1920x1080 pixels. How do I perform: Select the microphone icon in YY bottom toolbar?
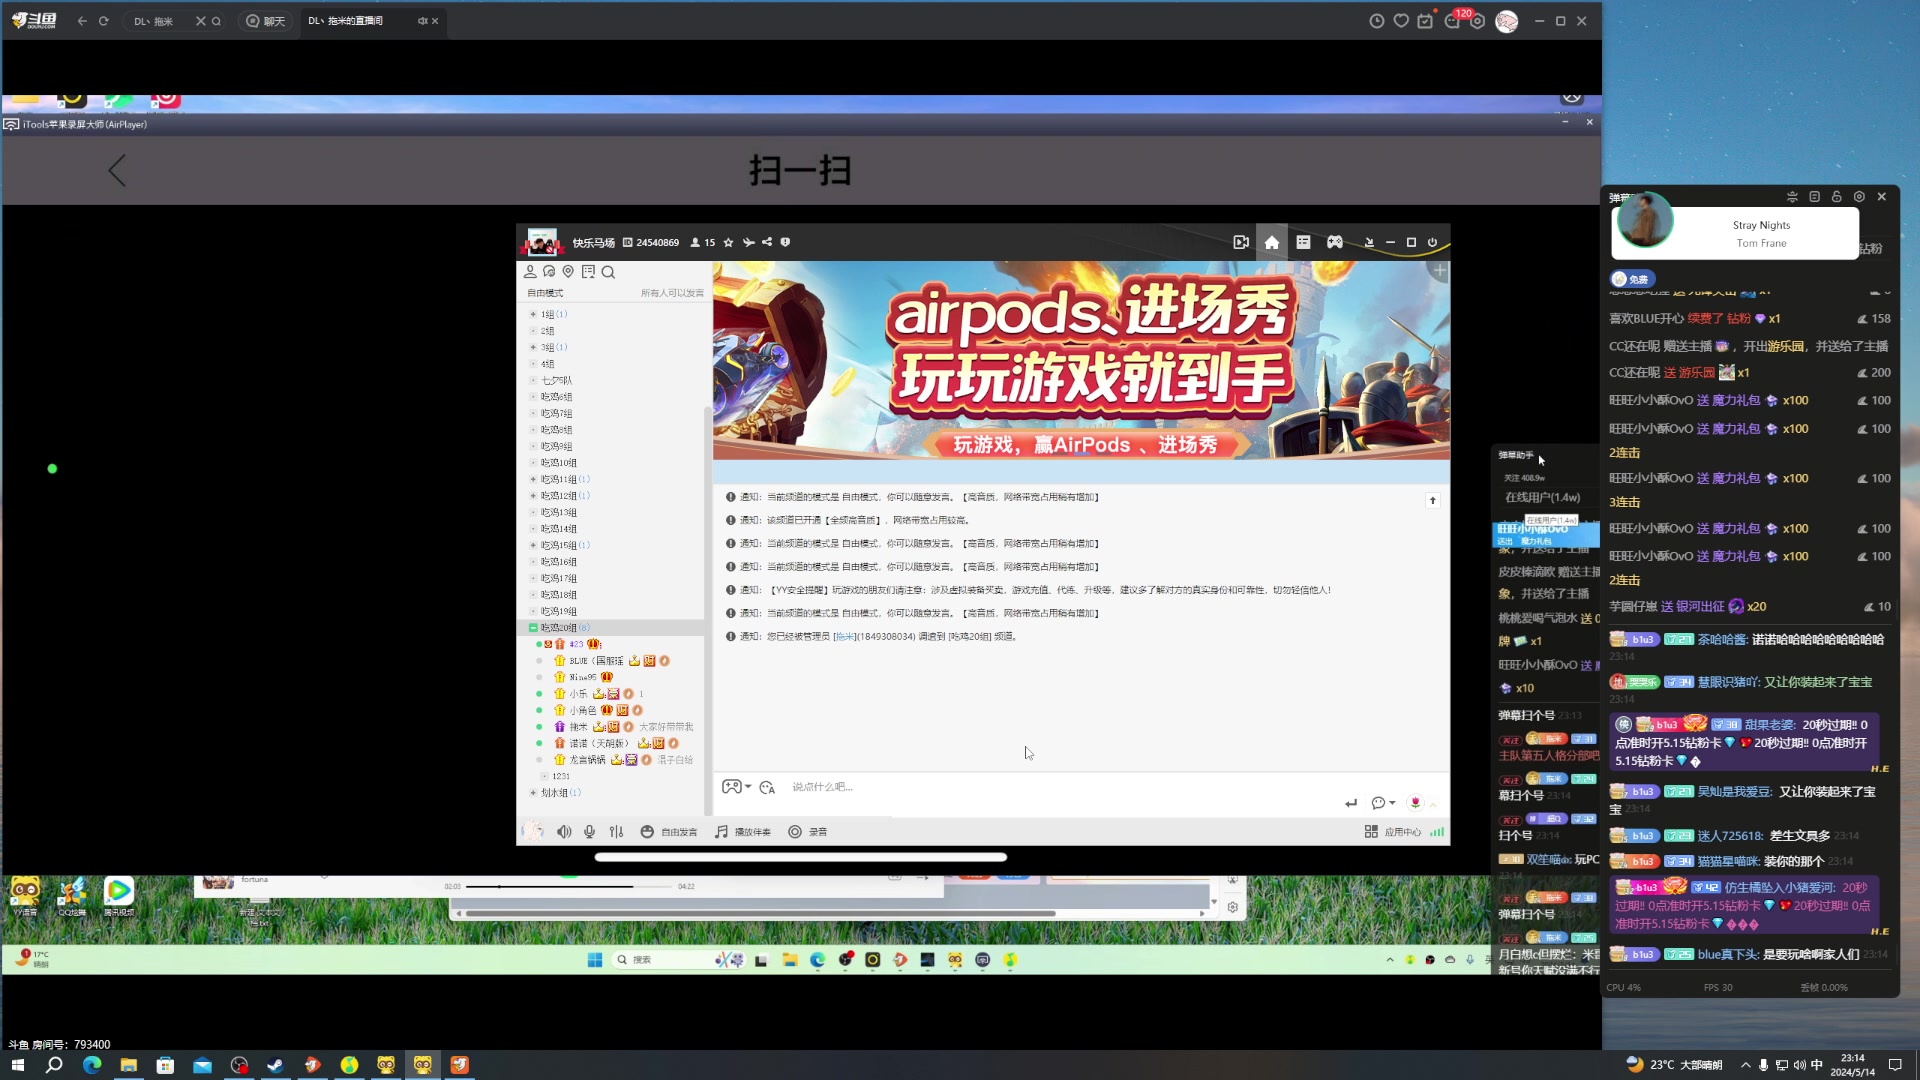(590, 831)
